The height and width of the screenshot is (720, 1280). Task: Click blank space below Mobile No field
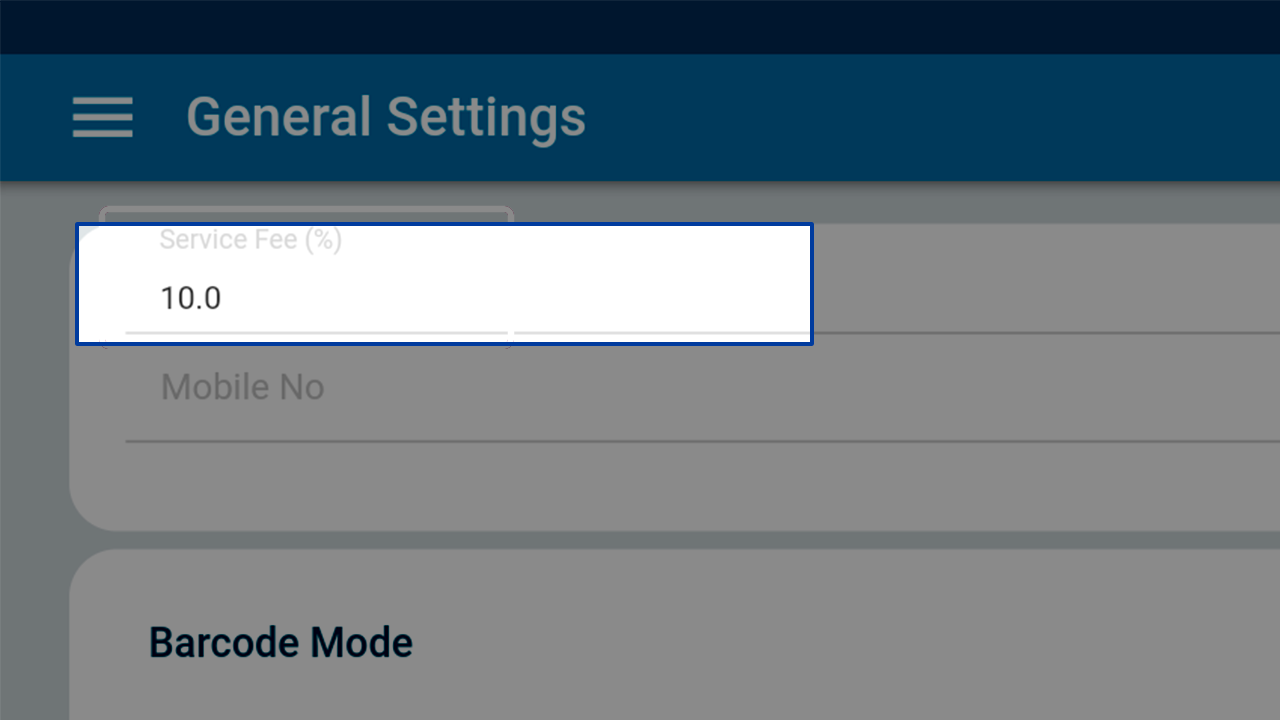click(x=675, y=485)
